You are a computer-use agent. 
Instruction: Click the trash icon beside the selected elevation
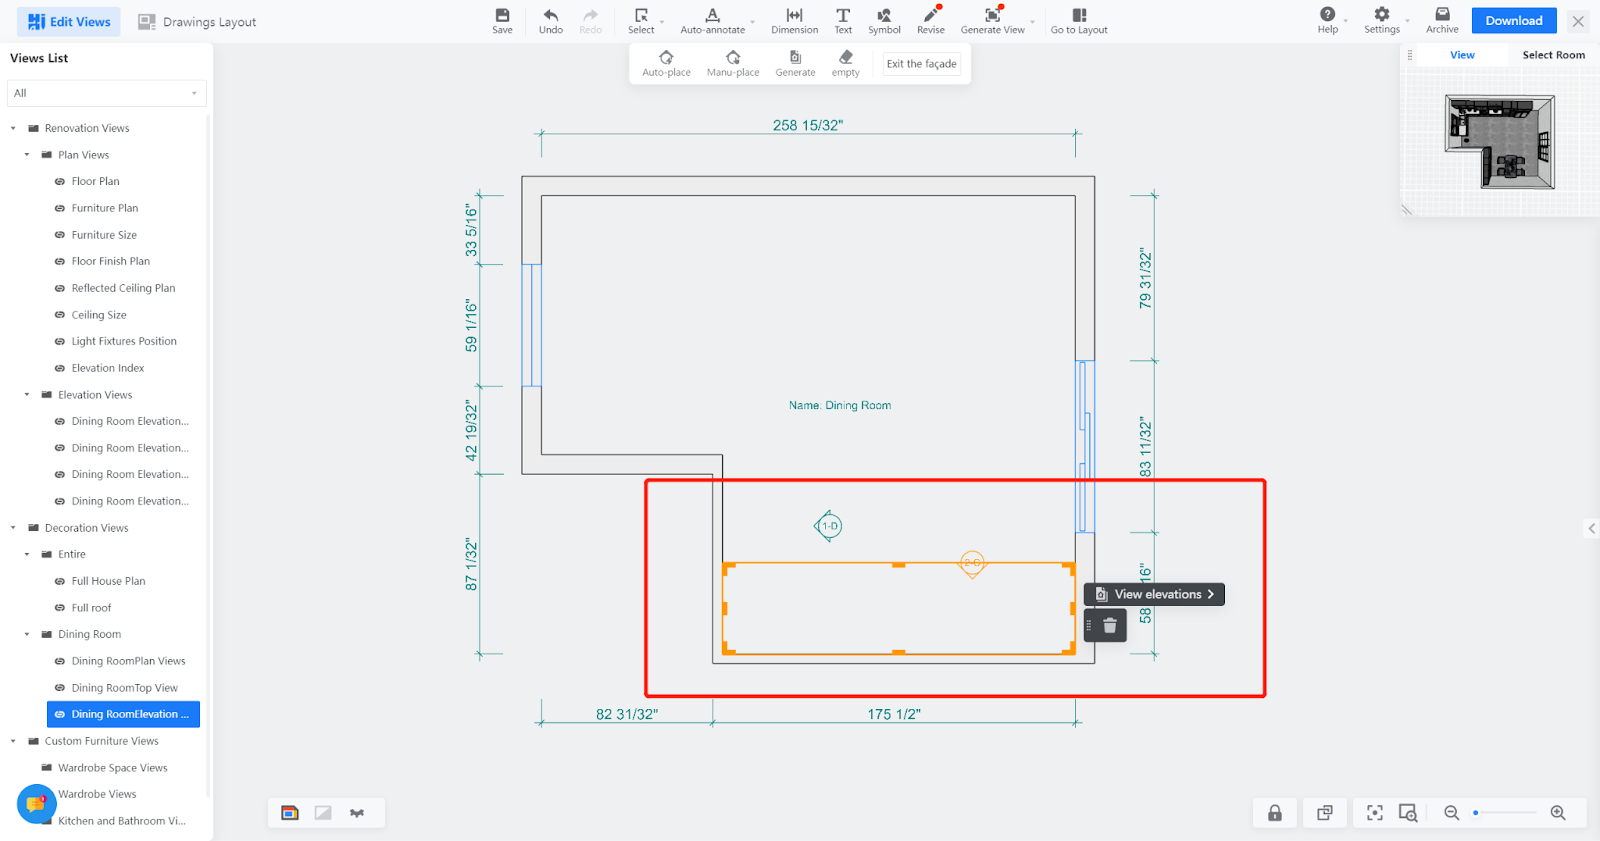pos(1109,626)
